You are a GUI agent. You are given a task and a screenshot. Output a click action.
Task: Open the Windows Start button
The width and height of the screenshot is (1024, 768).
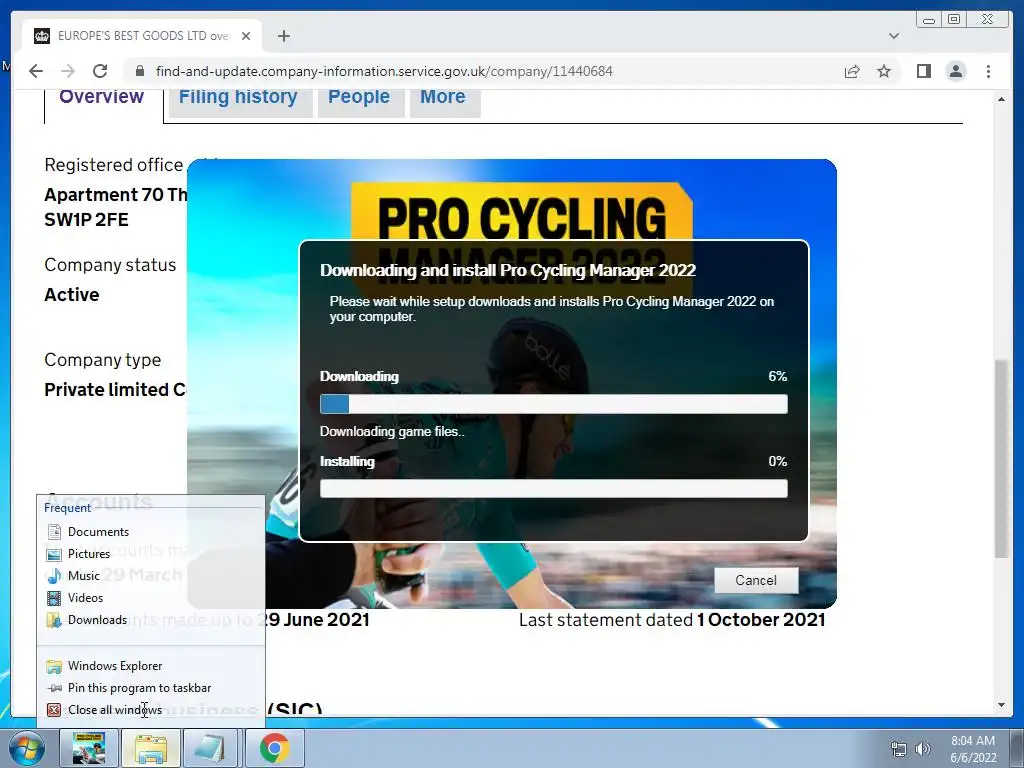point(27,748)
